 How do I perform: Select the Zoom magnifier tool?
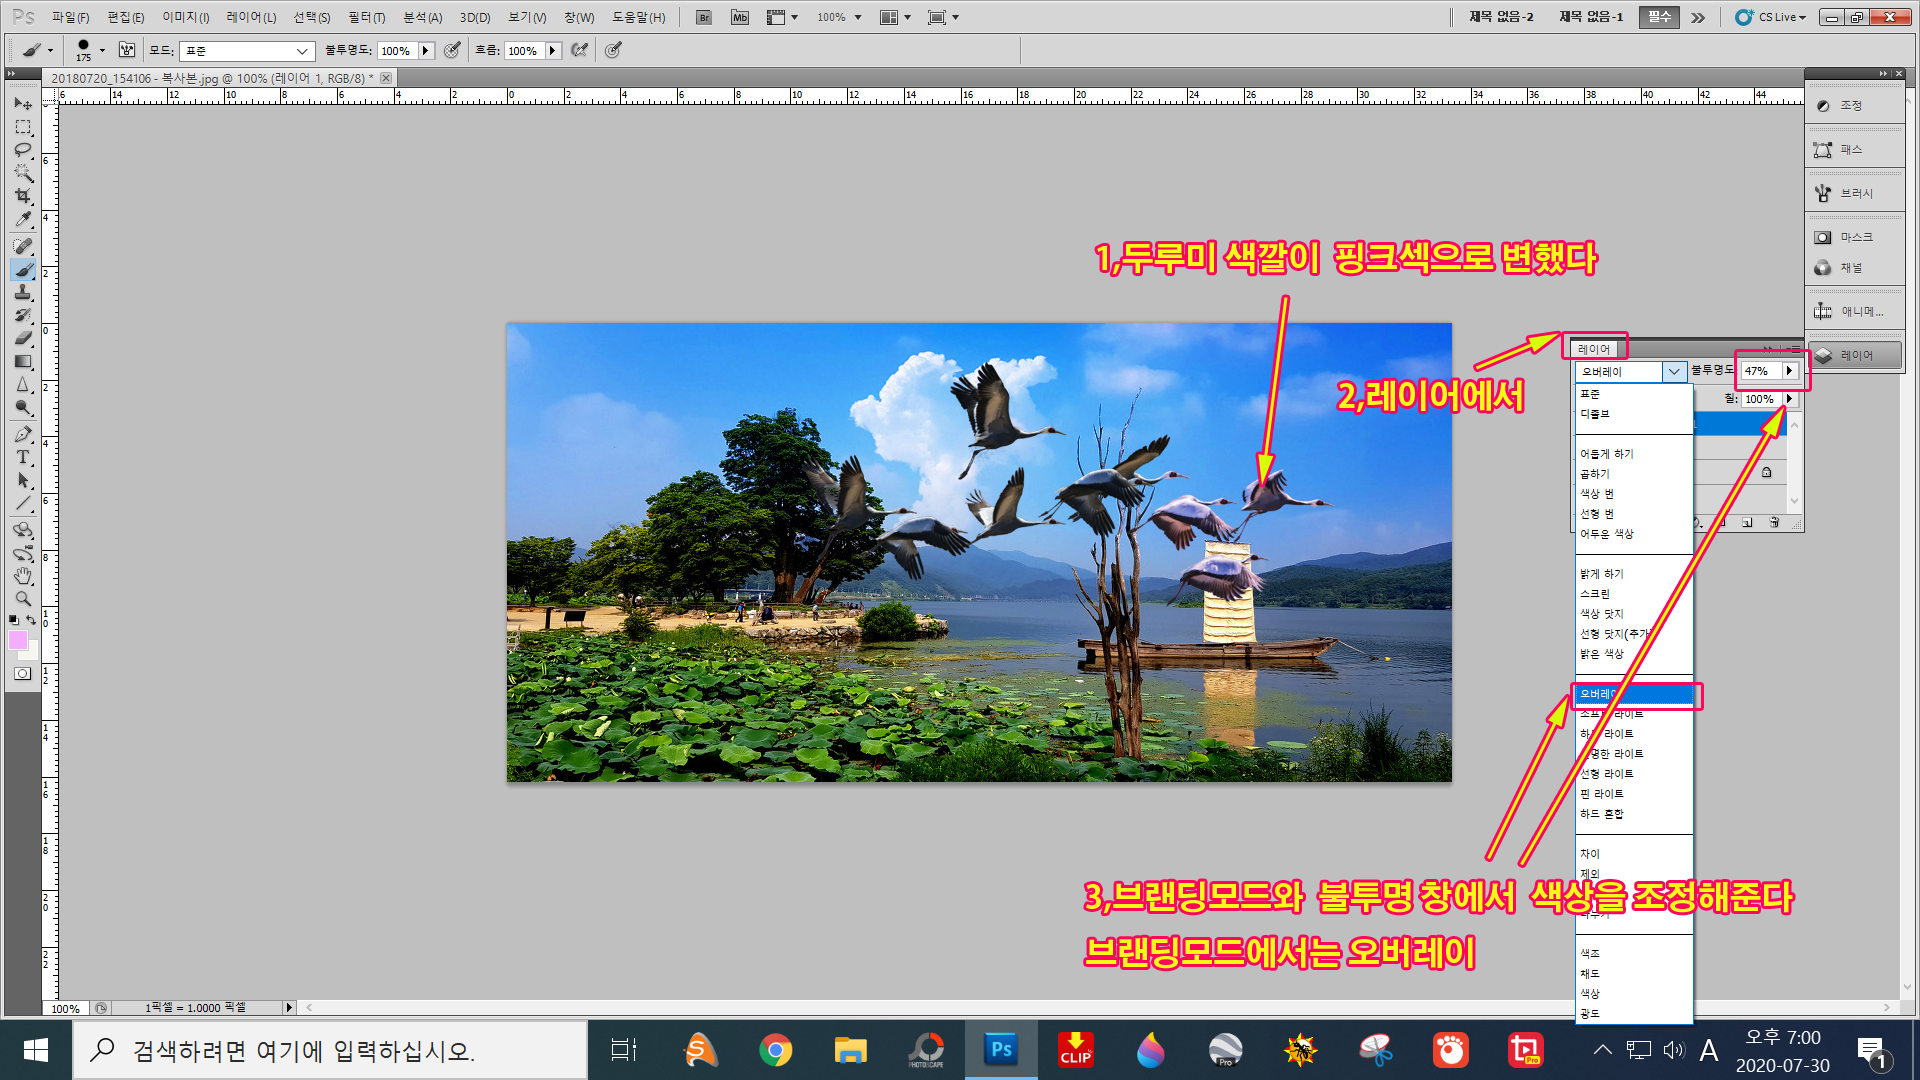point(22,599)
